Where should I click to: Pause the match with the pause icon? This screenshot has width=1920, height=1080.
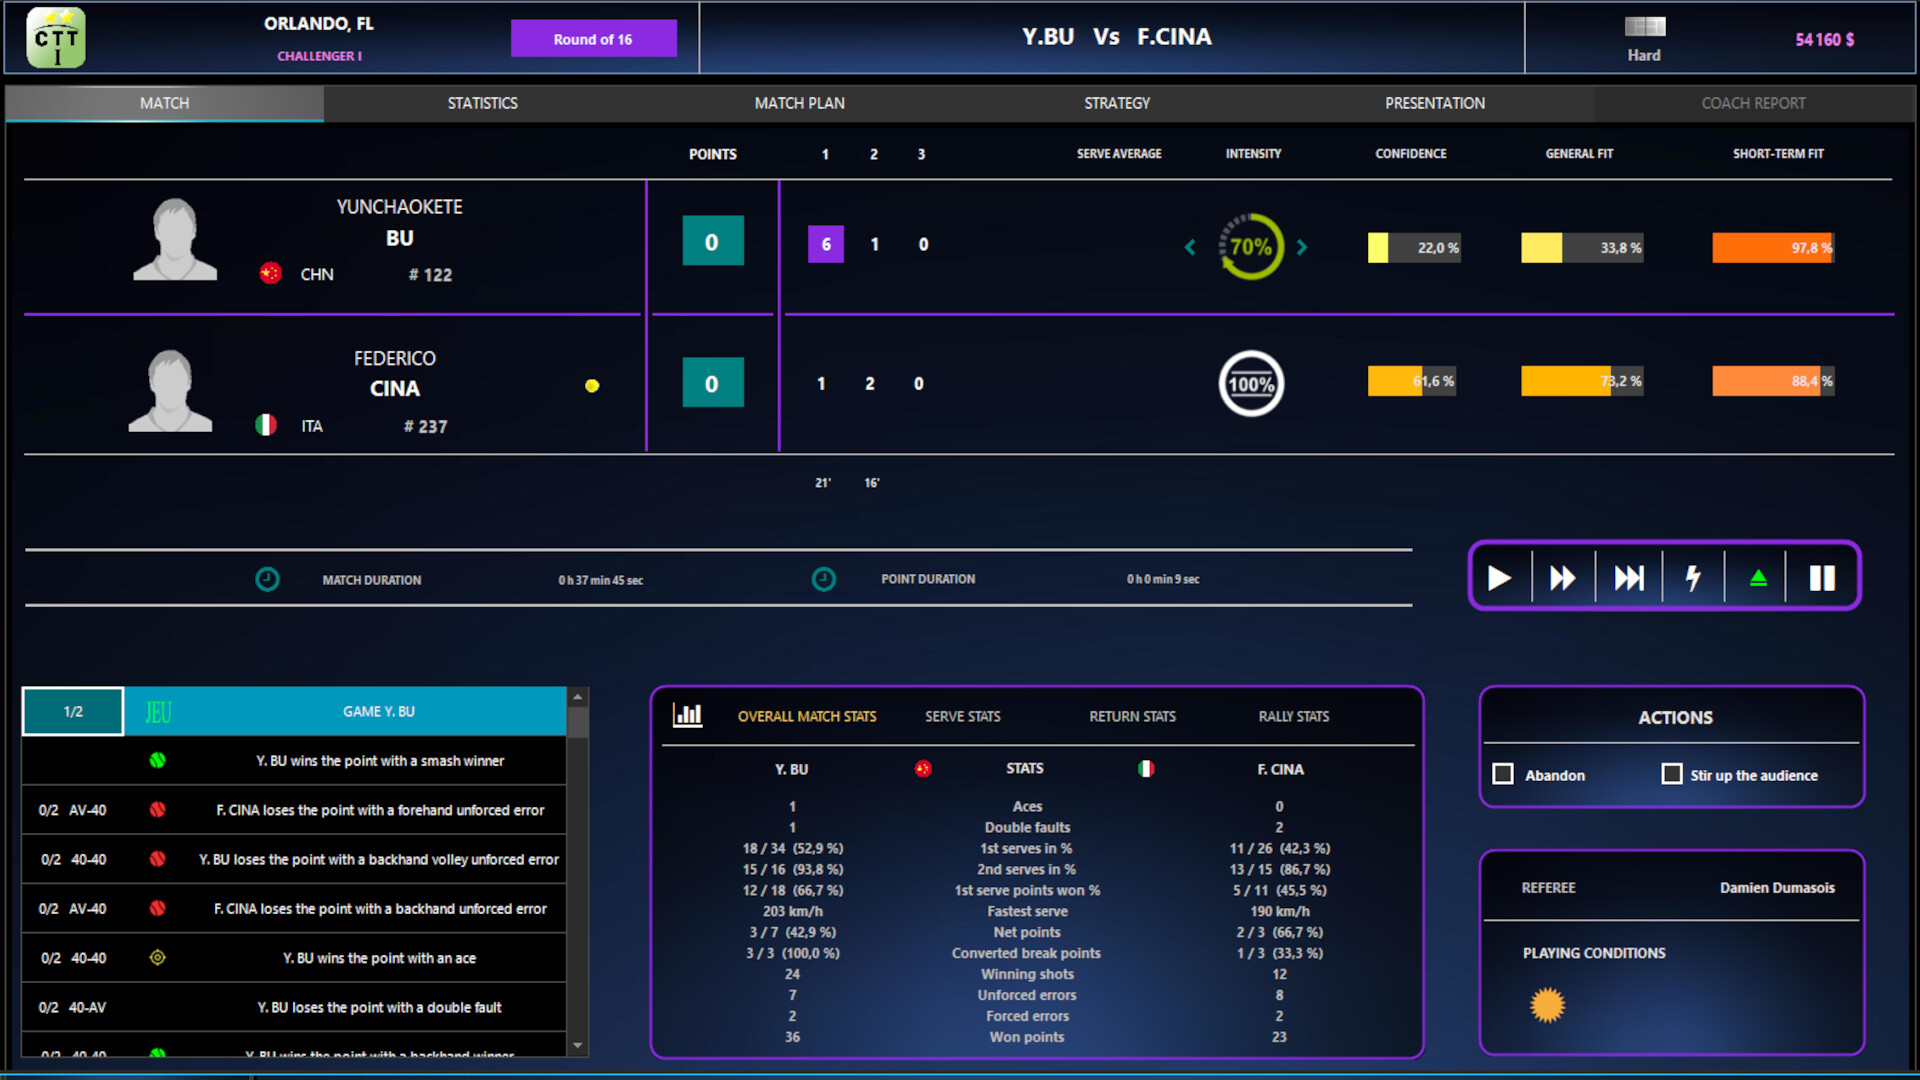pos(1822,577)
